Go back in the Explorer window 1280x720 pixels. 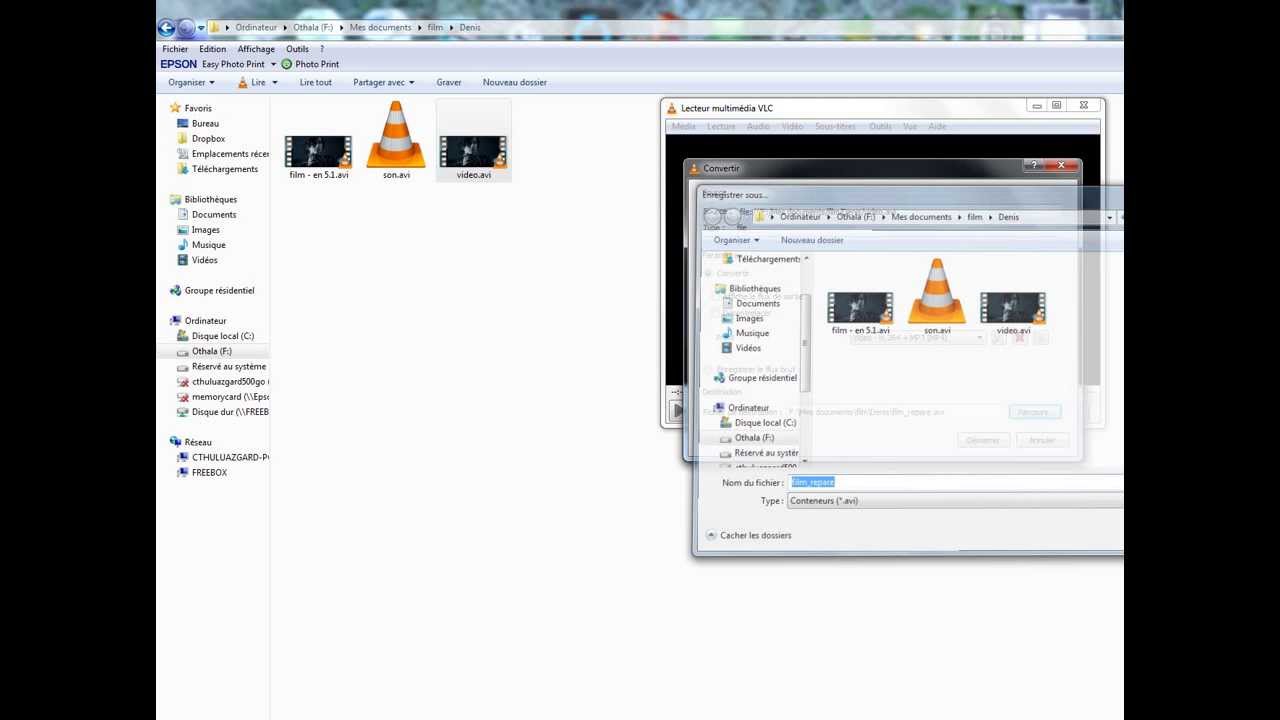point(166,28)
